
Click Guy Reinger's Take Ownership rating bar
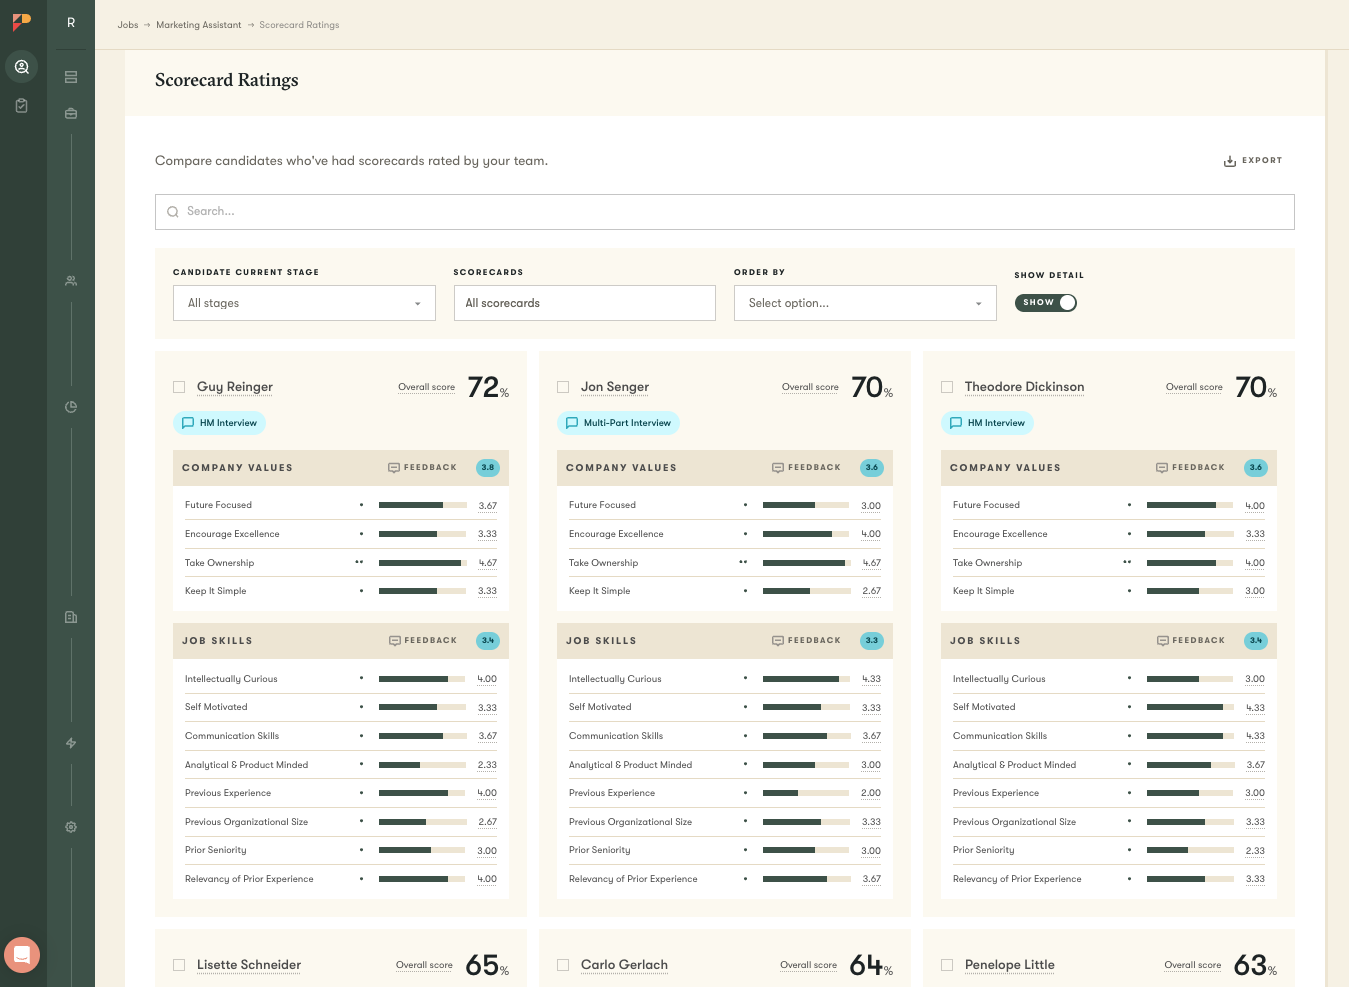pyautogui.click(x=421, y=563)
